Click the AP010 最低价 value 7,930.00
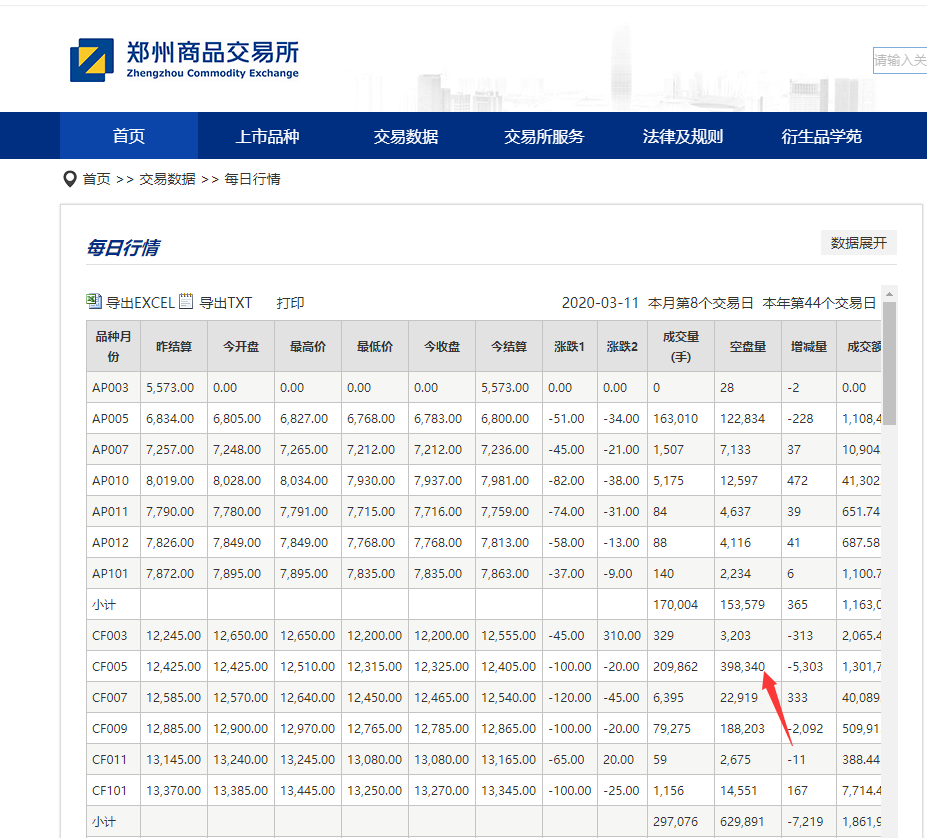The image size is (927, 838). click(x=371, y=480)
